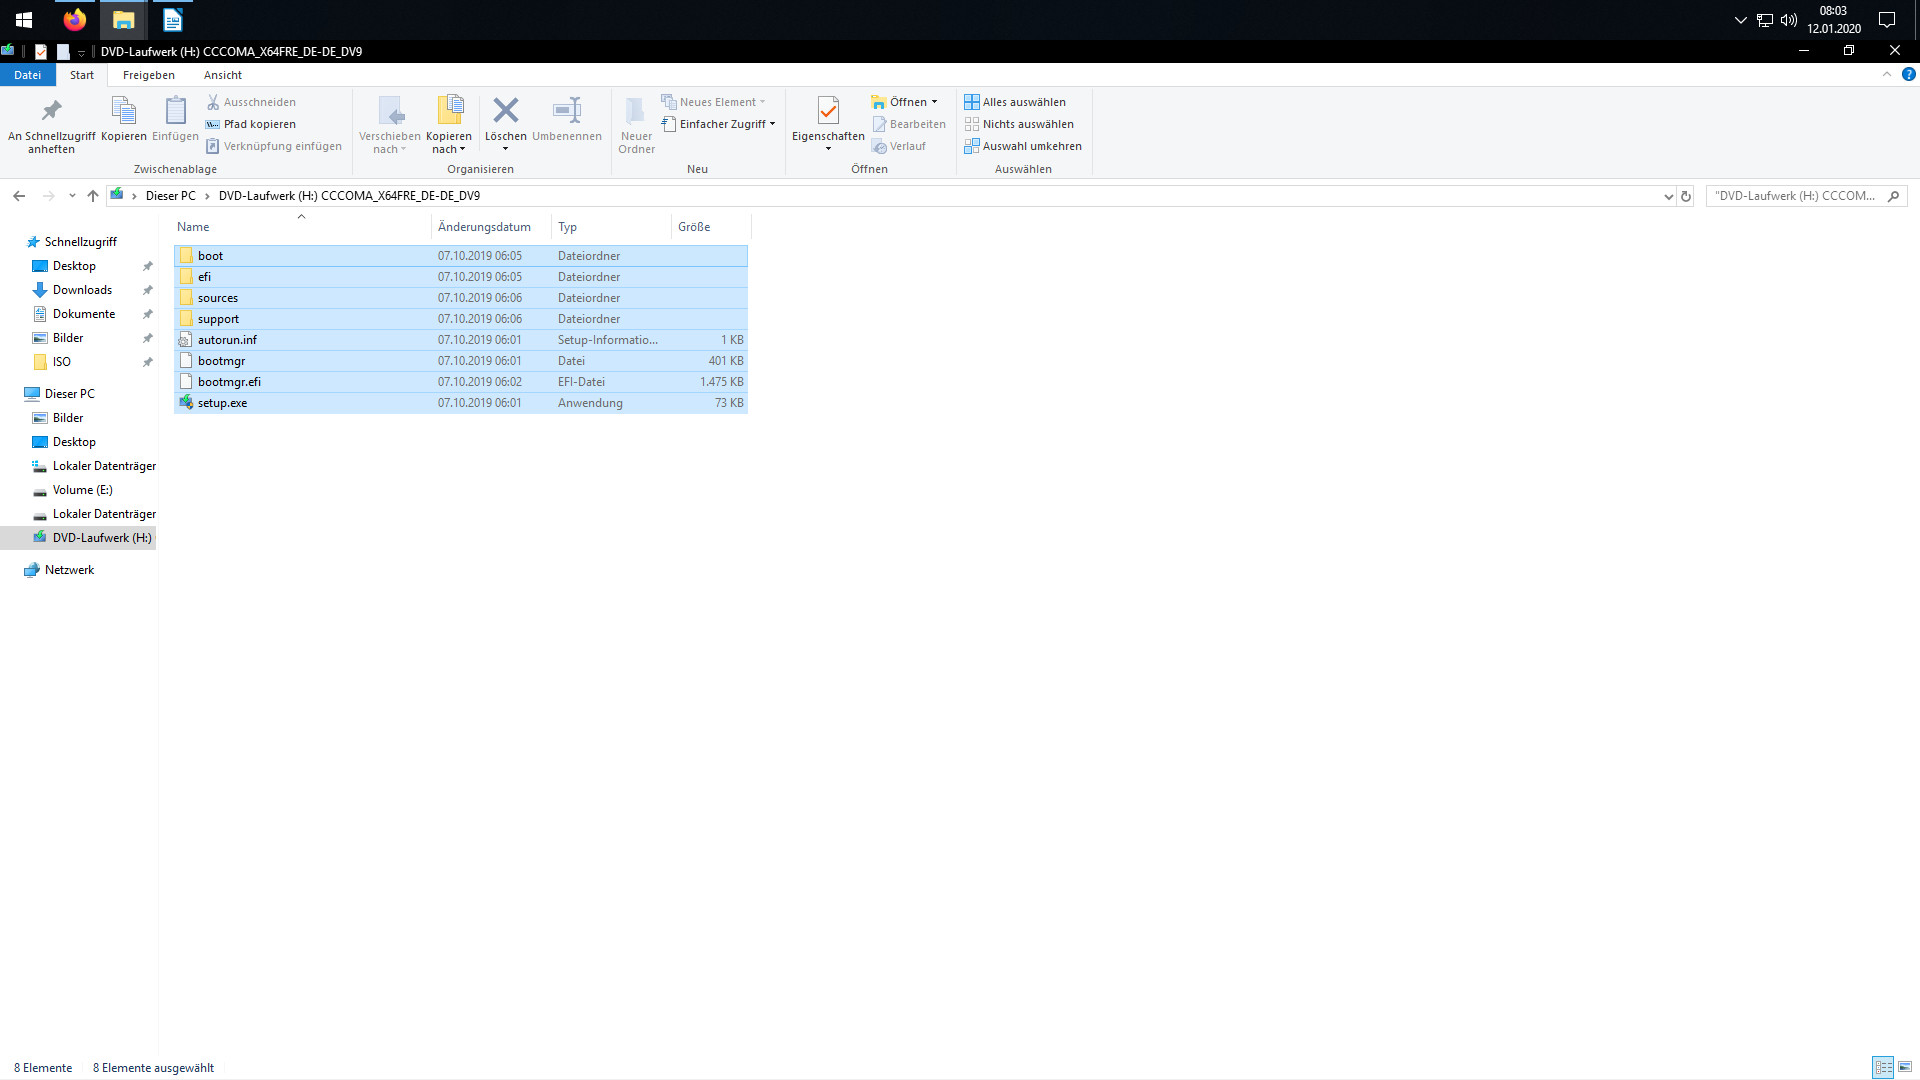1920x1080 pixels.
Task: Click Ausschneiden scissors icon
Action: (213, 102)
